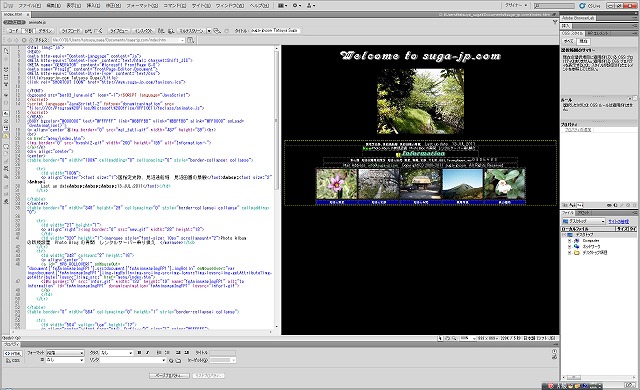Click the タイトル (Title) text field
640x390 pixels.
pos(275,31)
